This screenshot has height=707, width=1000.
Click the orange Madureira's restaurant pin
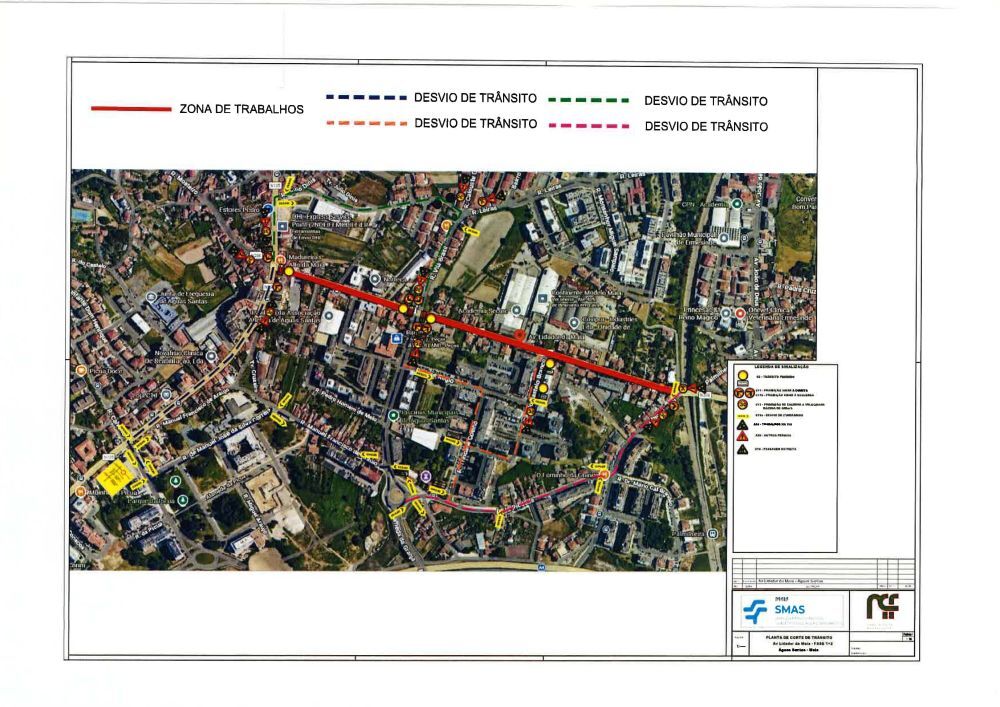[x=279, y=259]
